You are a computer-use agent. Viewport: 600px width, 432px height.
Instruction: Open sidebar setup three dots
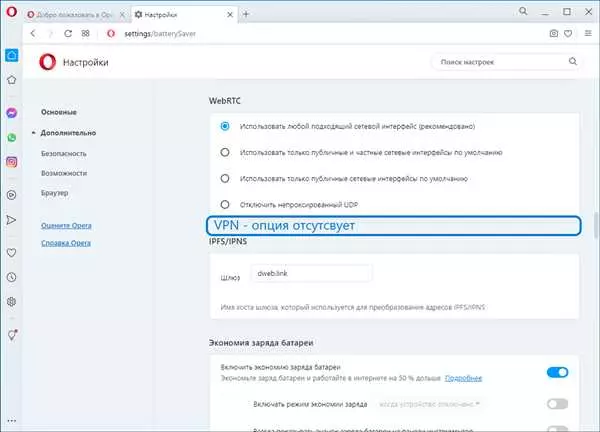11,421
